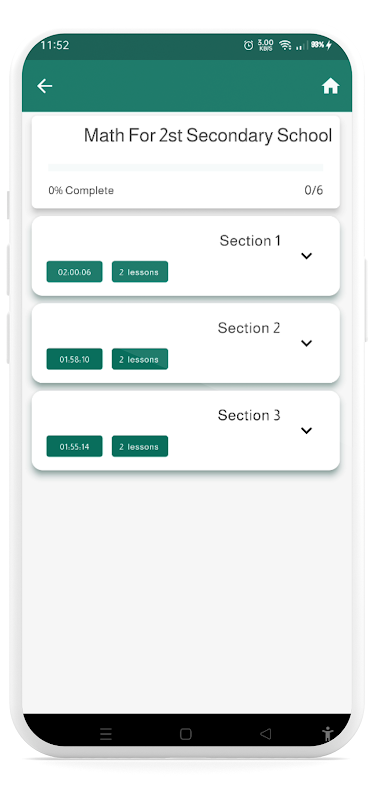Select the Section 1 title
The image size is (369, 800).
(250, 241)
